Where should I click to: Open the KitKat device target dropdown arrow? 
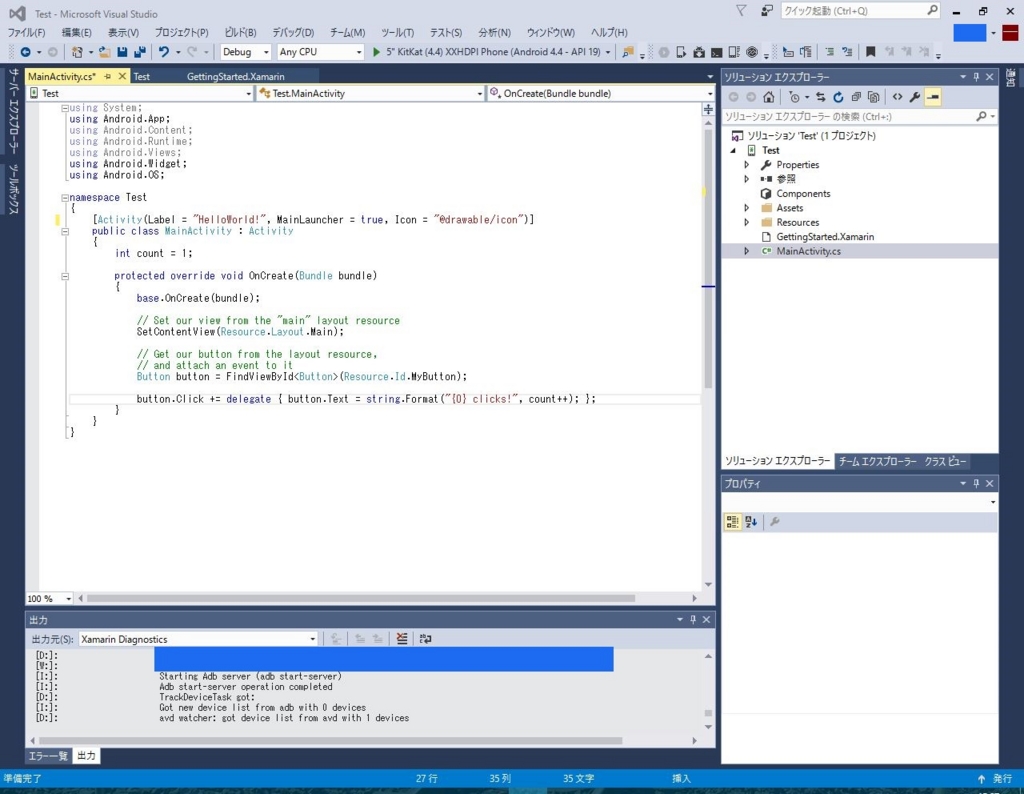coord(608,52)
